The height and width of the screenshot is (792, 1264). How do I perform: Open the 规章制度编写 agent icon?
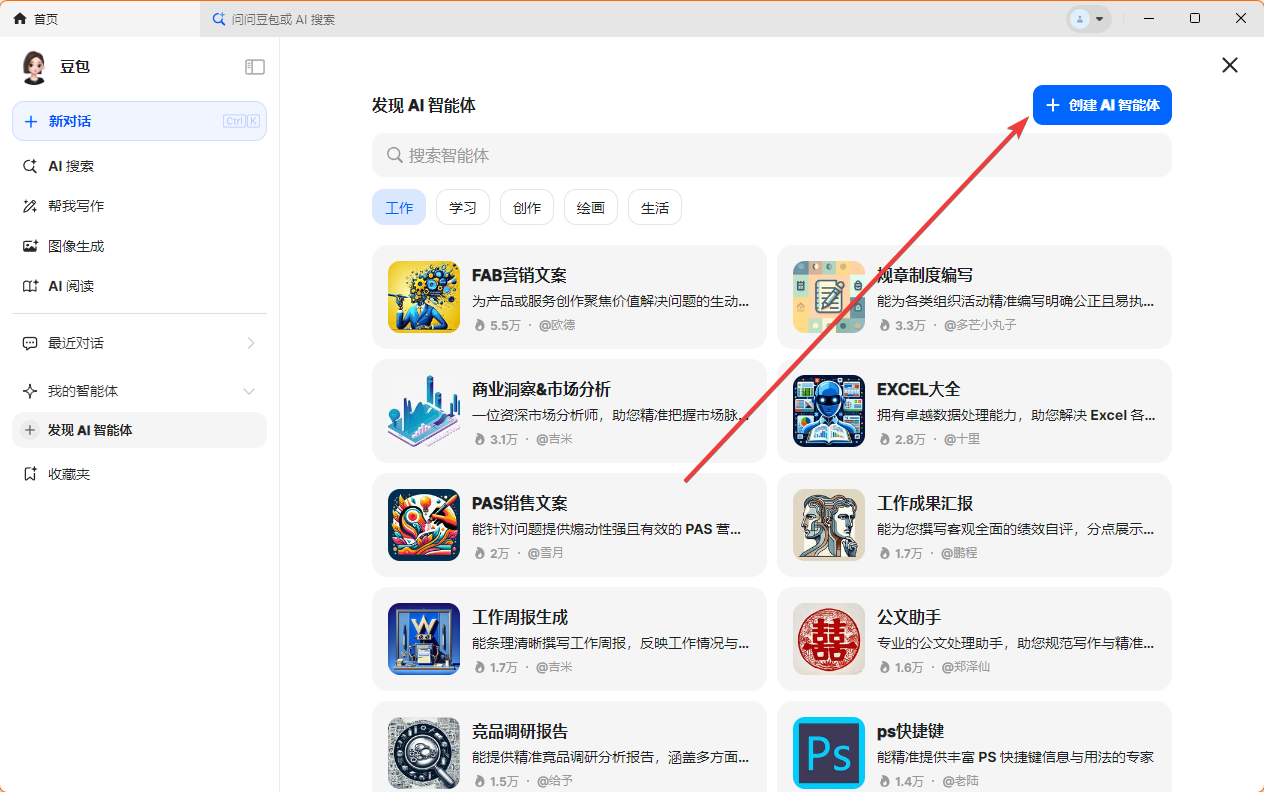(x=829, y=297)
